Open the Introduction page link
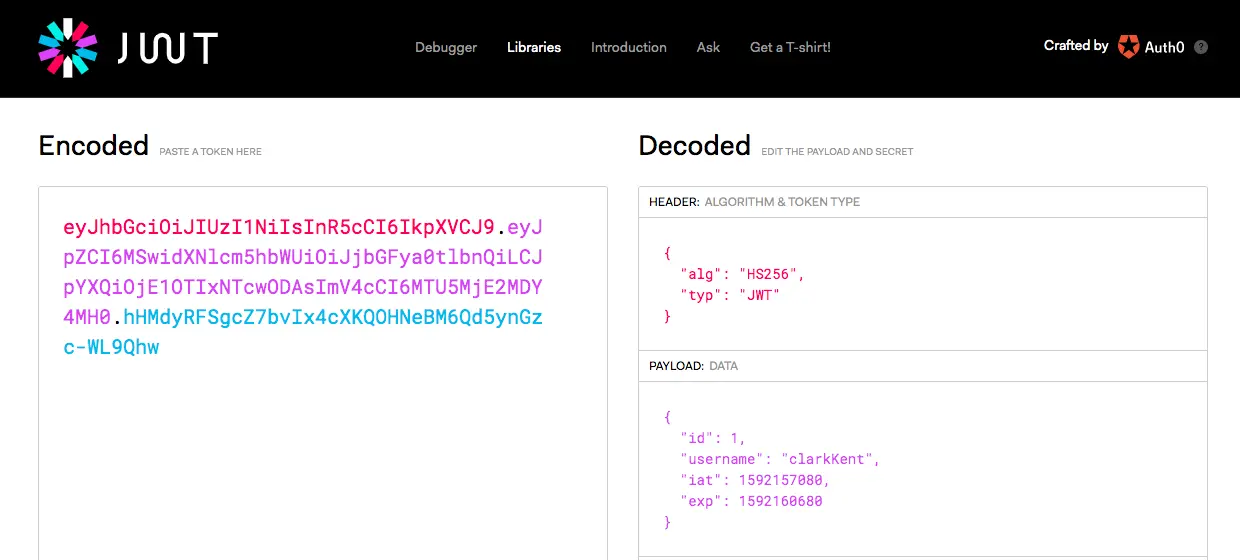 point(628,47)
